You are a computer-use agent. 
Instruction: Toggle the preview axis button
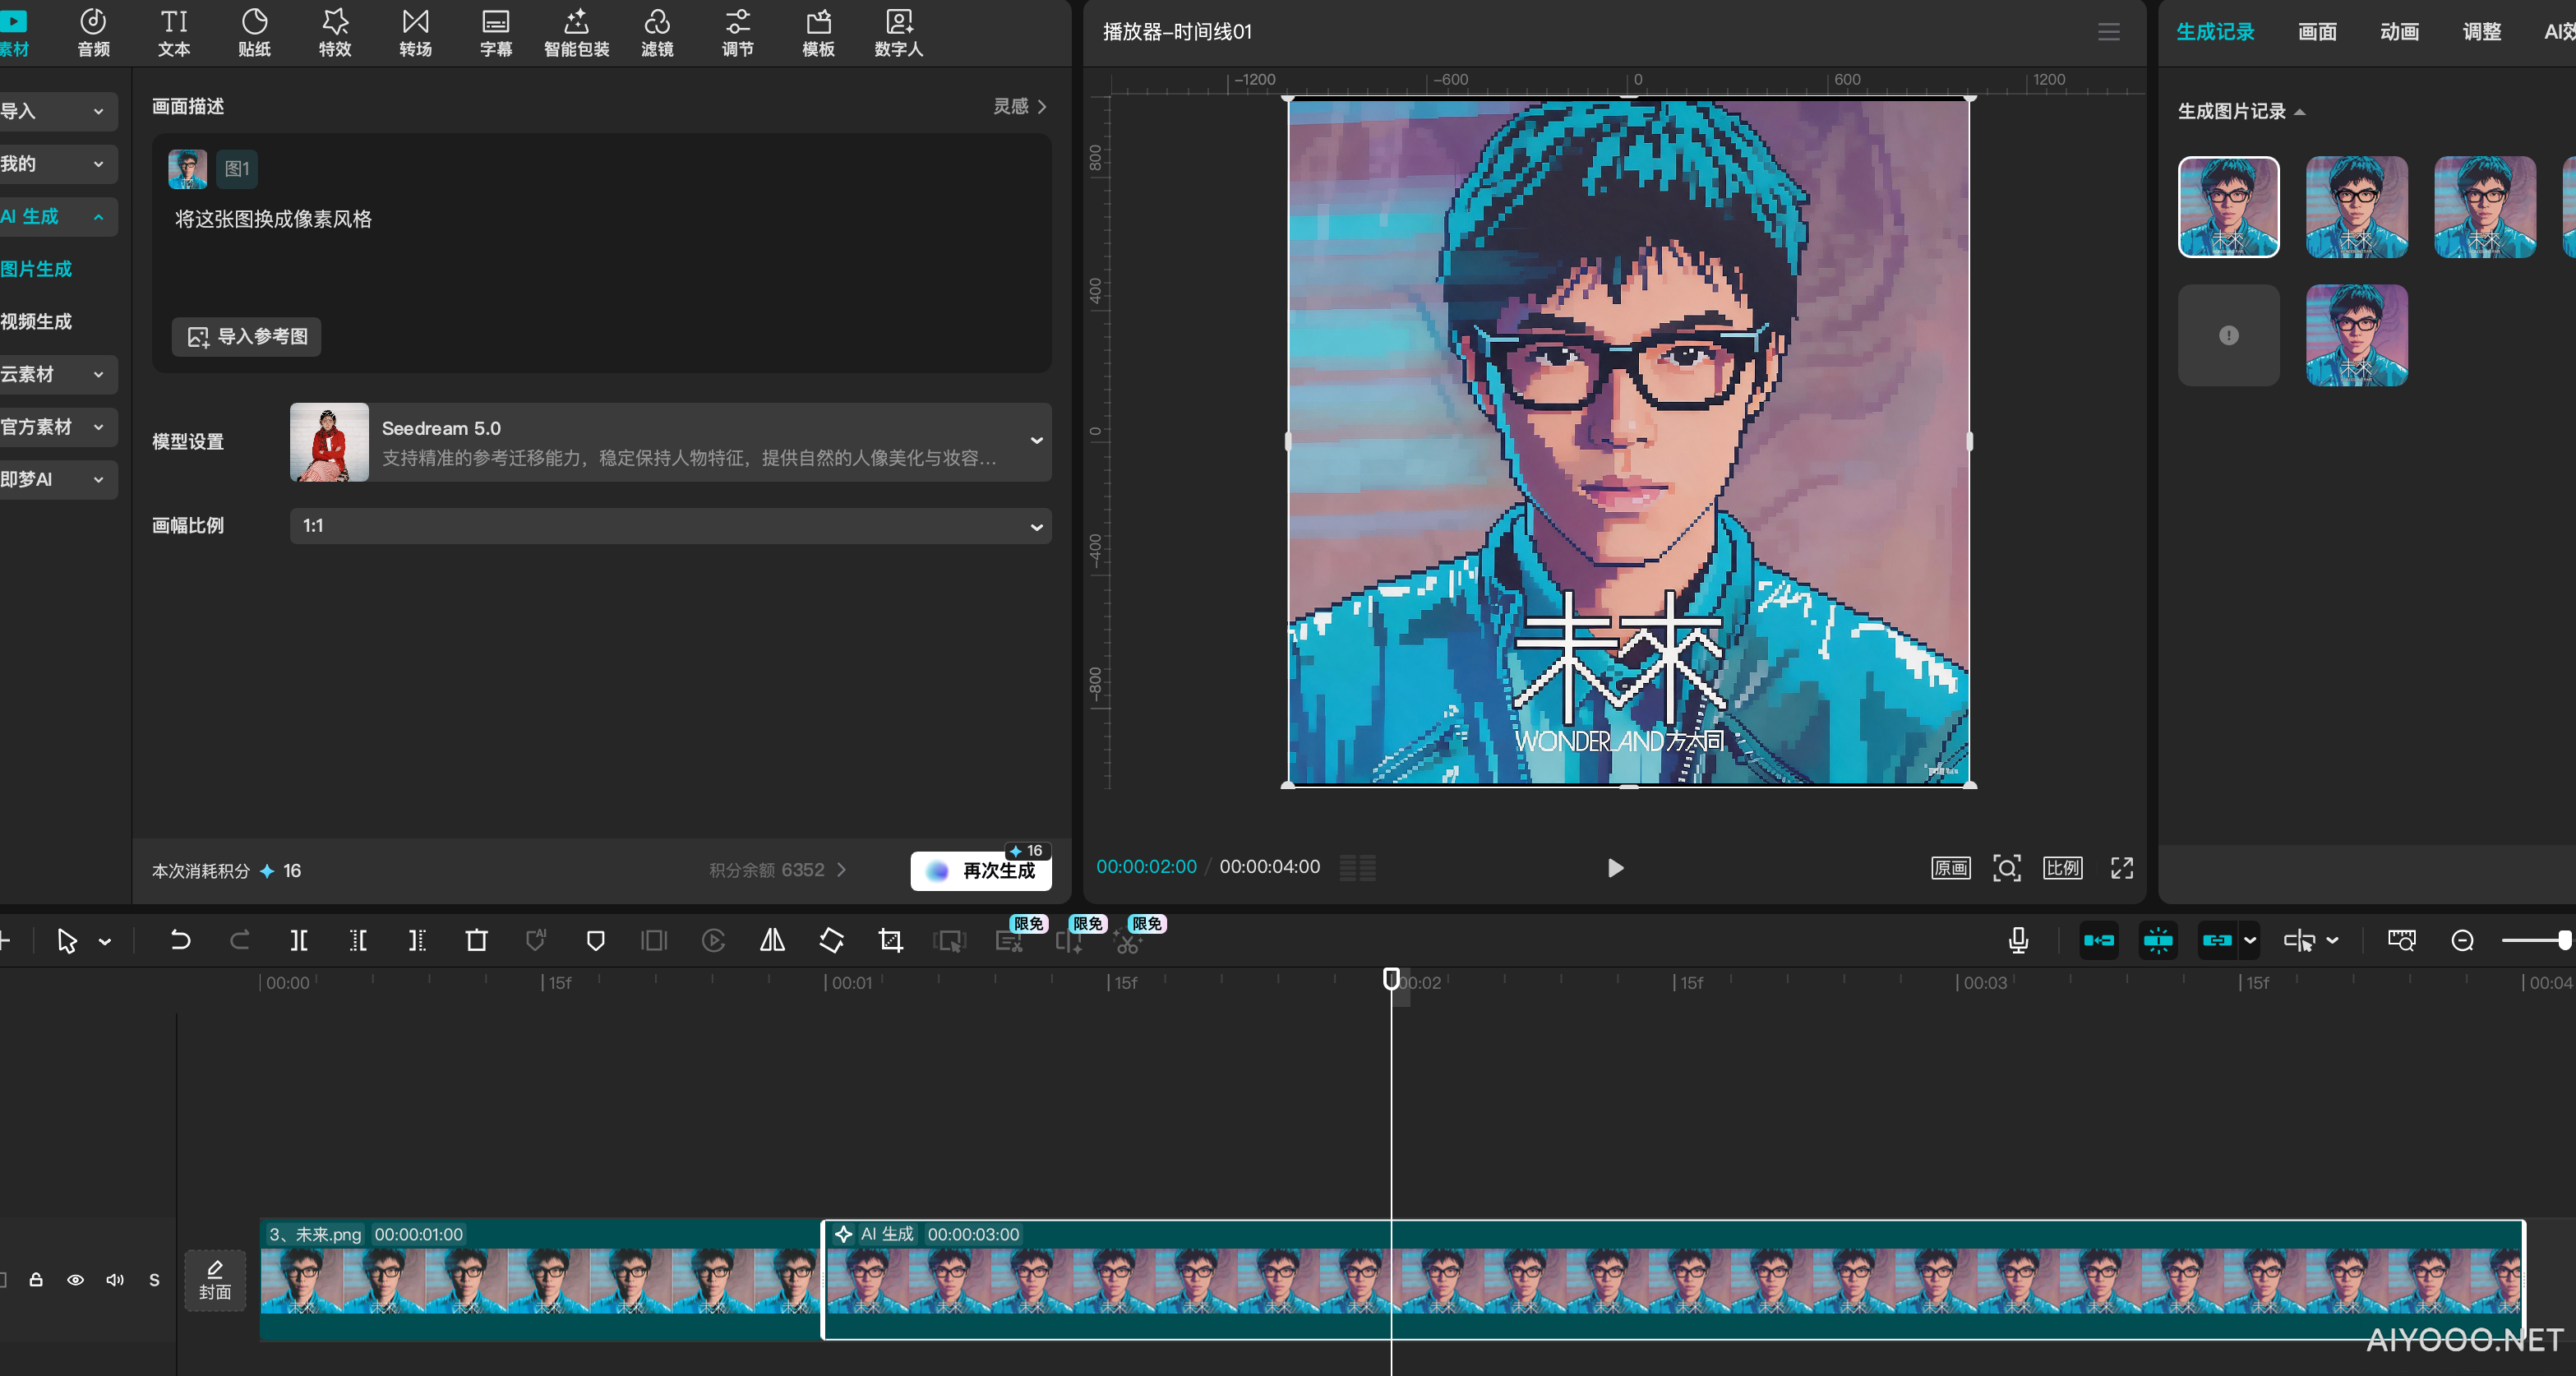2299,940
